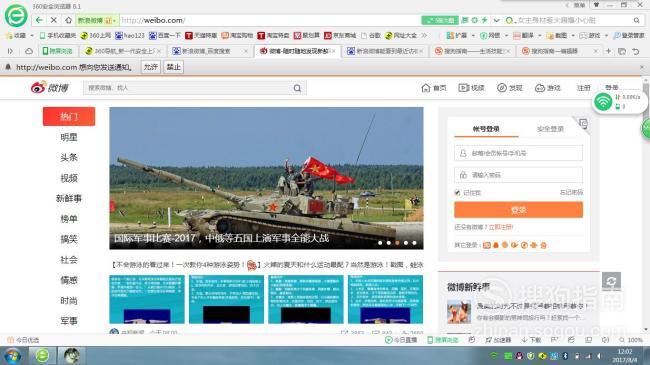
Task: Select the first carousel dot indicator
Action: click(380, 243)
